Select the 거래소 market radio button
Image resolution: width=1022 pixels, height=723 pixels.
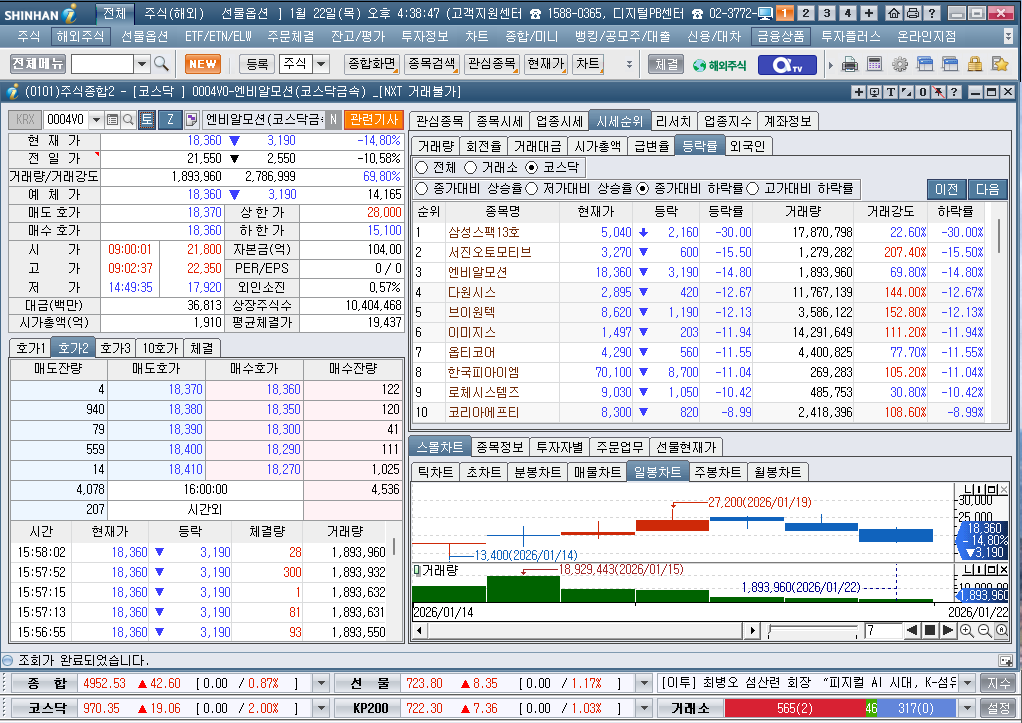point(471,168)
